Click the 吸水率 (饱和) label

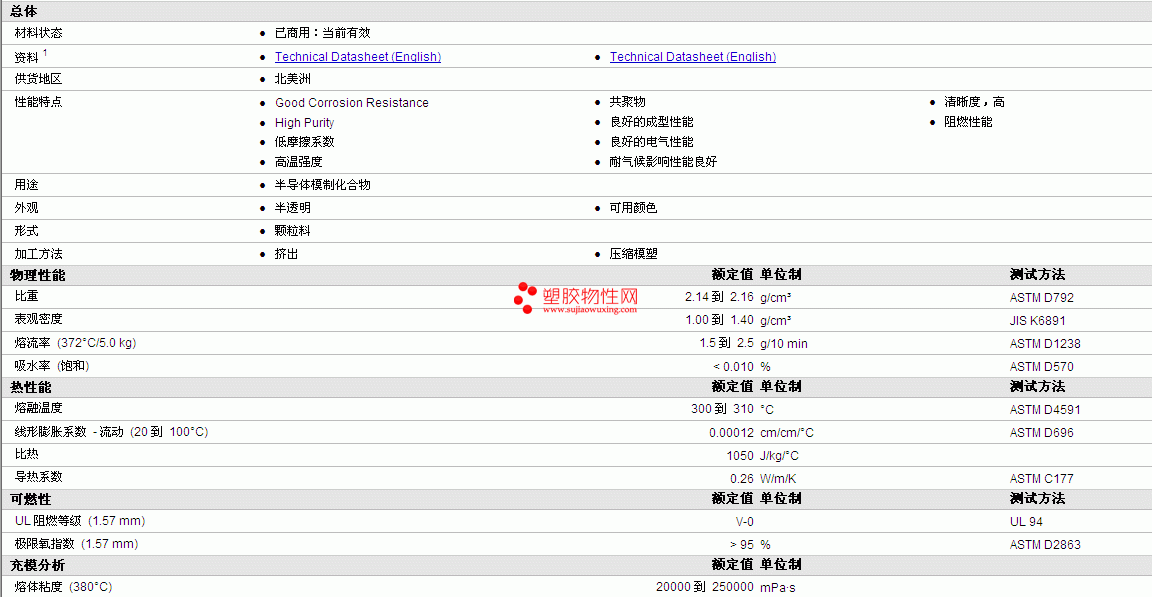[x=51, y=366]
